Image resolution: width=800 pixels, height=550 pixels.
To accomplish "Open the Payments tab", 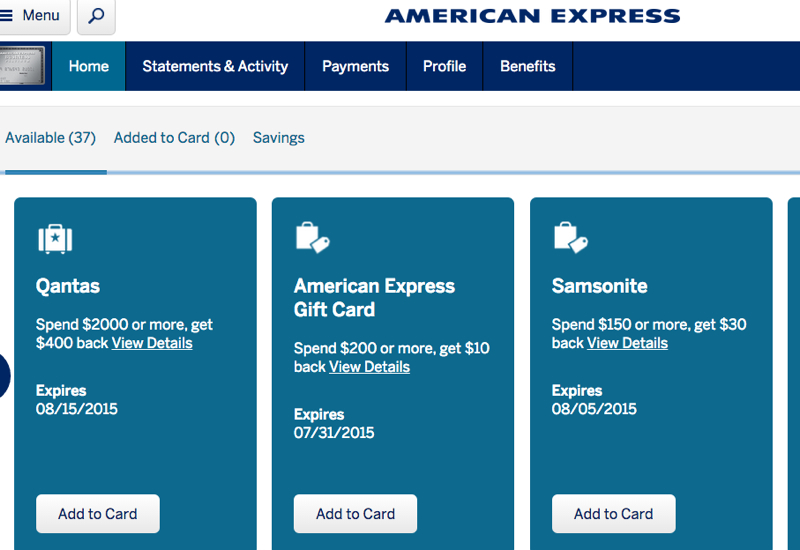I will click(x=355, y=66).
